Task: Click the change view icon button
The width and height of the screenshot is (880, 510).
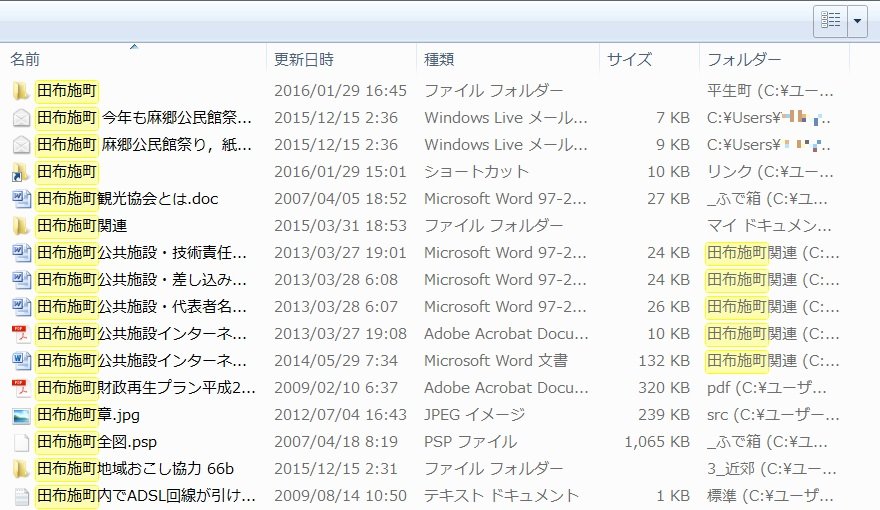Action: 831,21
